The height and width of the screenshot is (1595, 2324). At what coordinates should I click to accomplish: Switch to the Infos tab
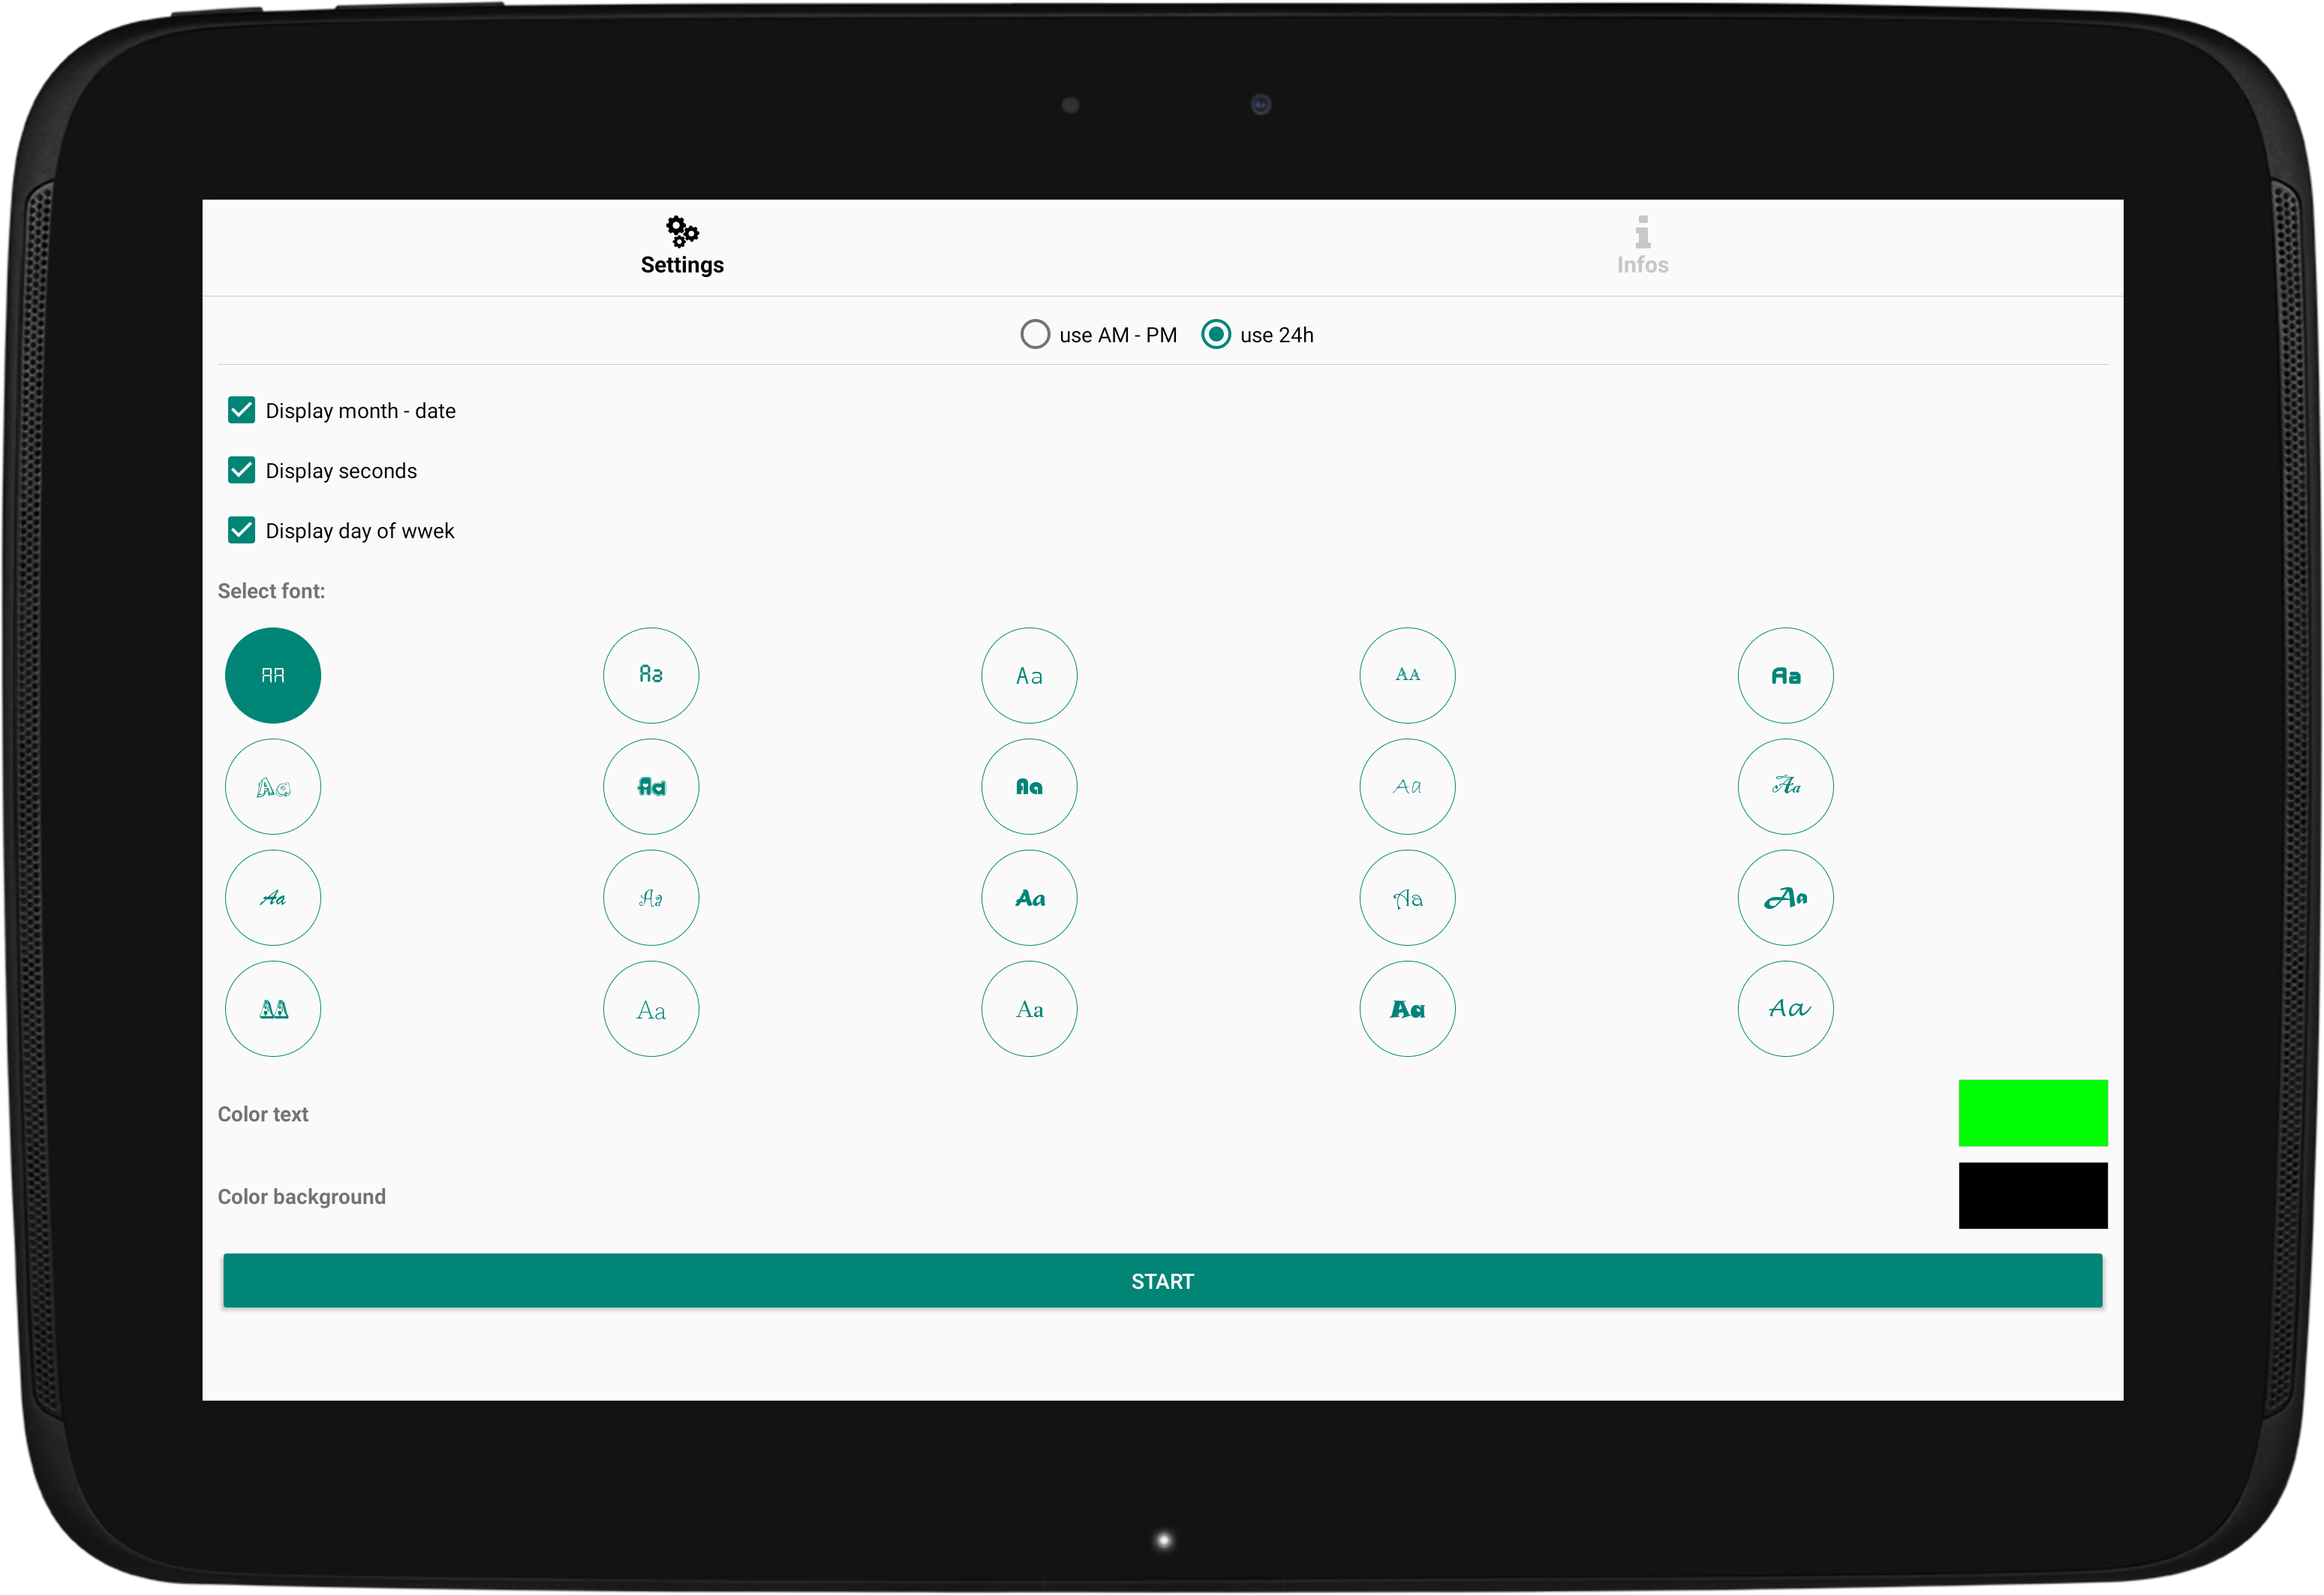point(1642,247)
